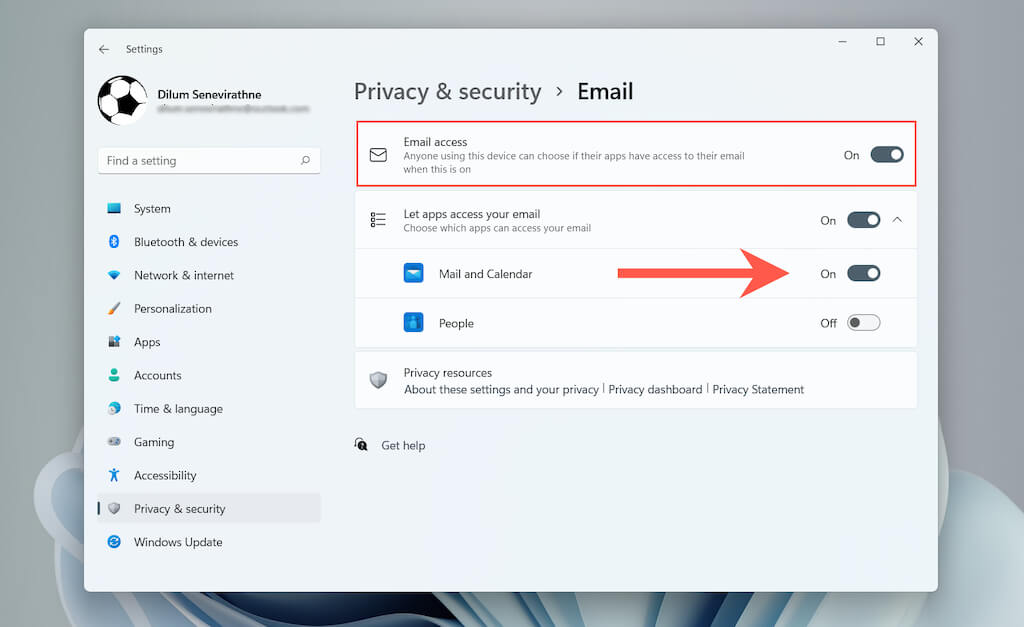The width and height of the screenshot is (1024, 627).
Task: Click the Mail and Calendar row label
Action: click(x=485, y=274)
